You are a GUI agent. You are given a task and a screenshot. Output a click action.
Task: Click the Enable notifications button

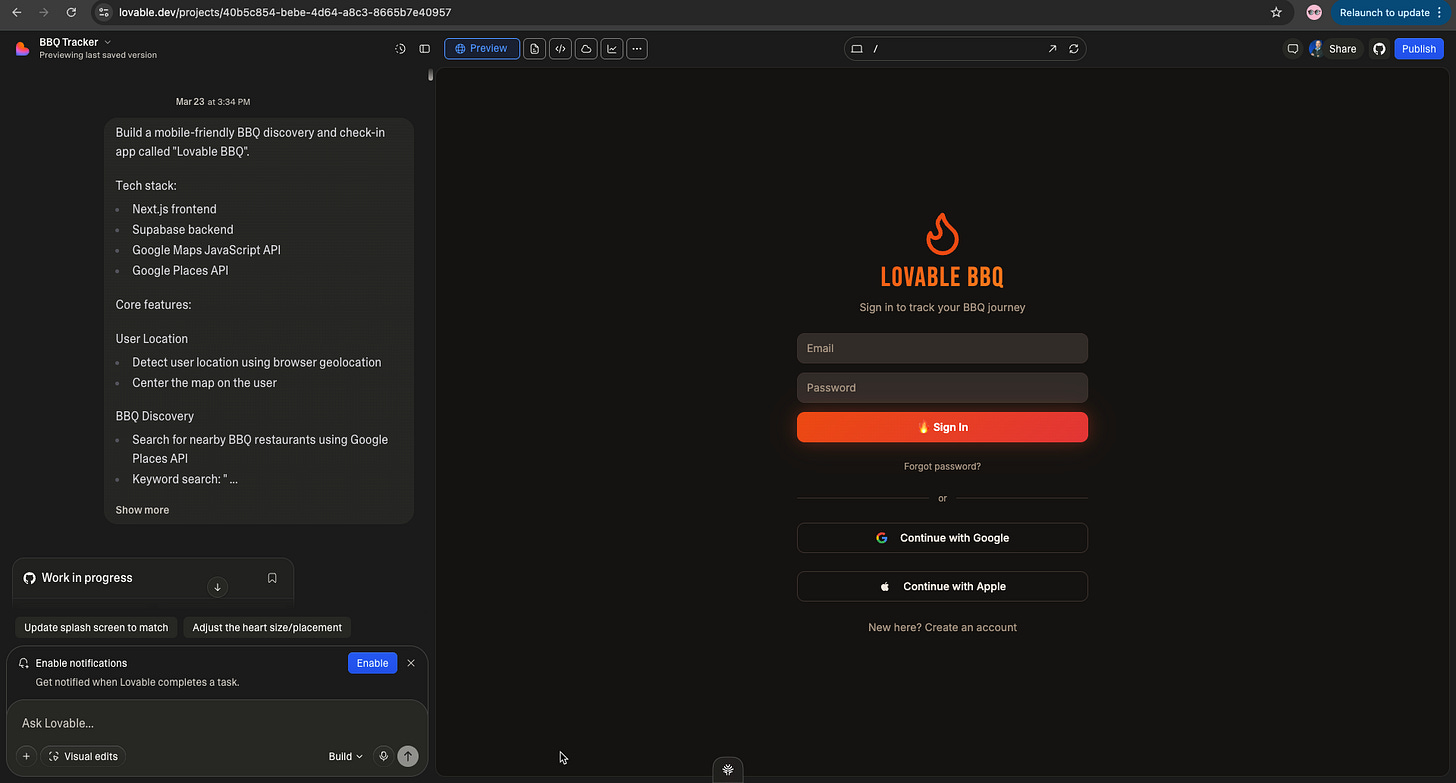[x=372, y=663]
